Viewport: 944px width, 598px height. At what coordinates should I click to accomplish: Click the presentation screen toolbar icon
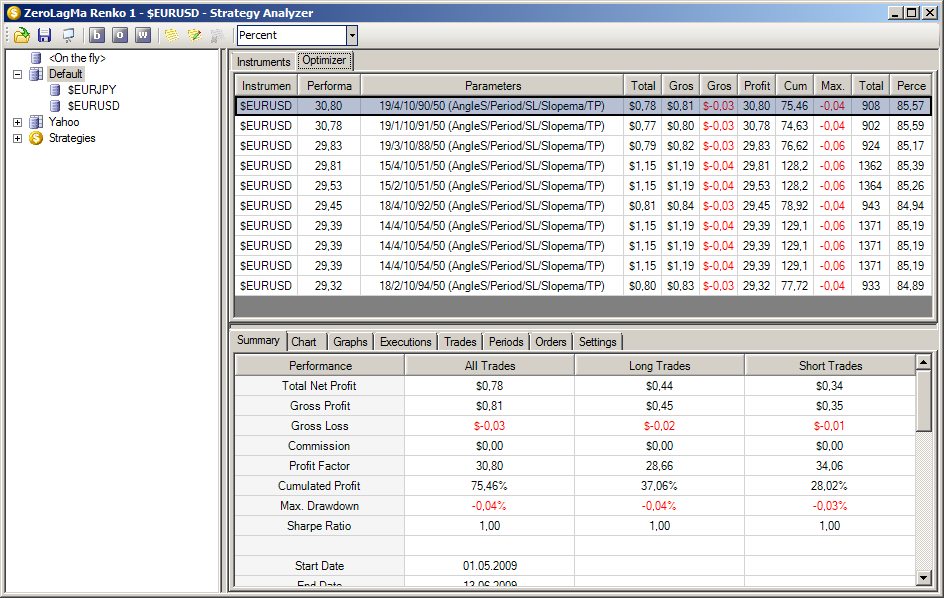pyautogui.click(x=69, y=36)
